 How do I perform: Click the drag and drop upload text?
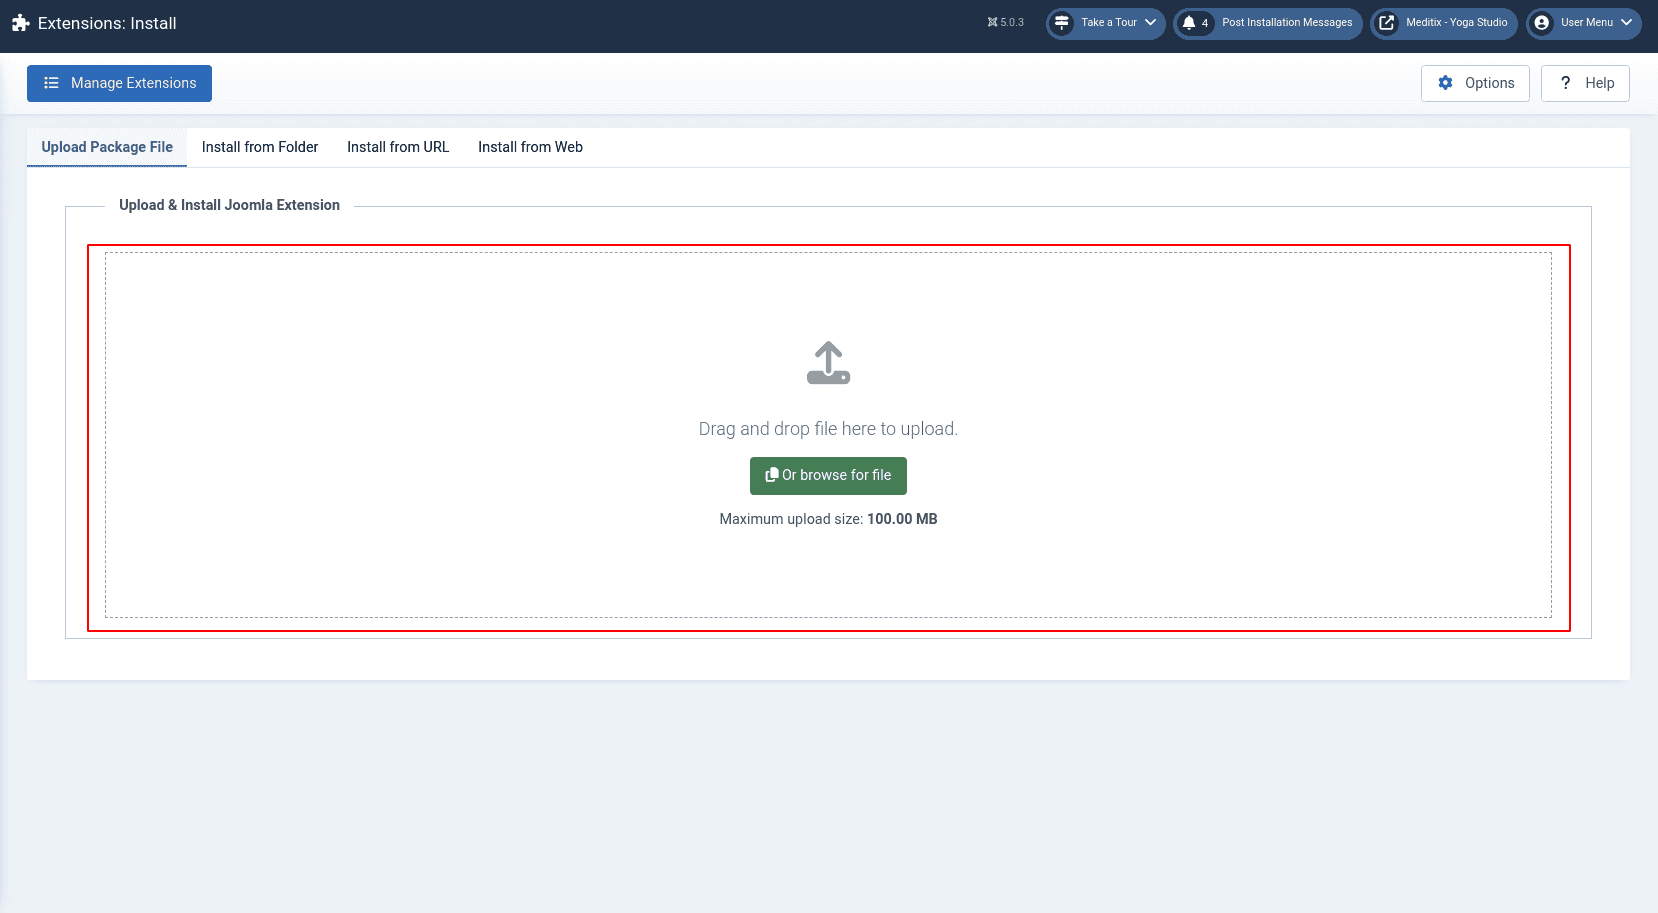(828, 429)
